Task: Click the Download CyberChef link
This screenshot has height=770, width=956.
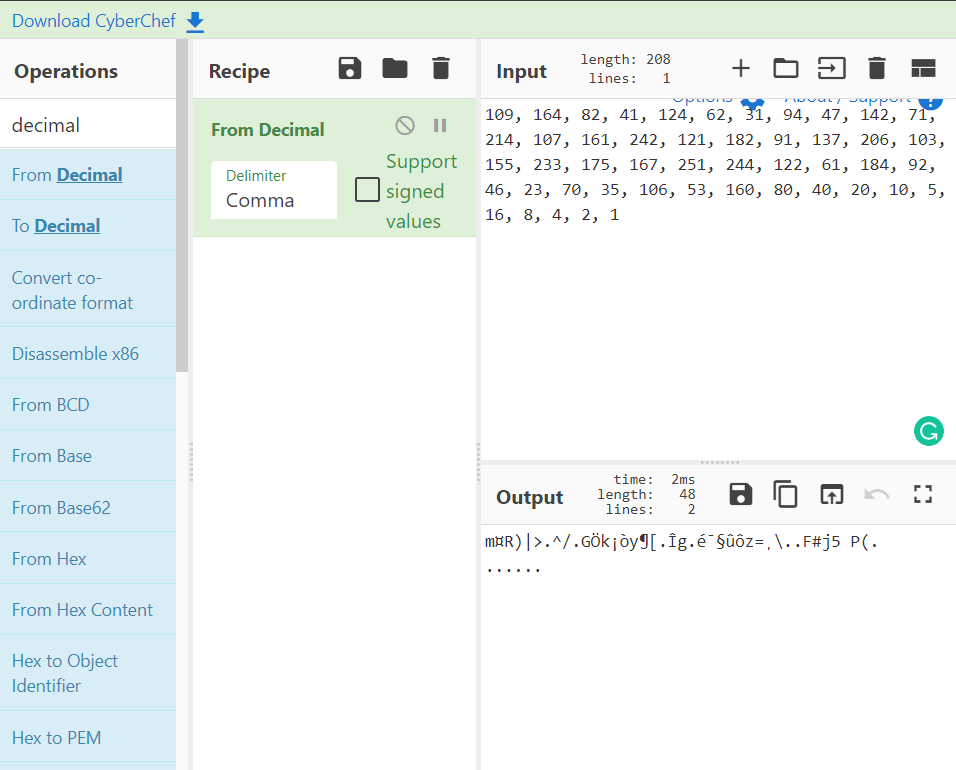Action: 94,21
